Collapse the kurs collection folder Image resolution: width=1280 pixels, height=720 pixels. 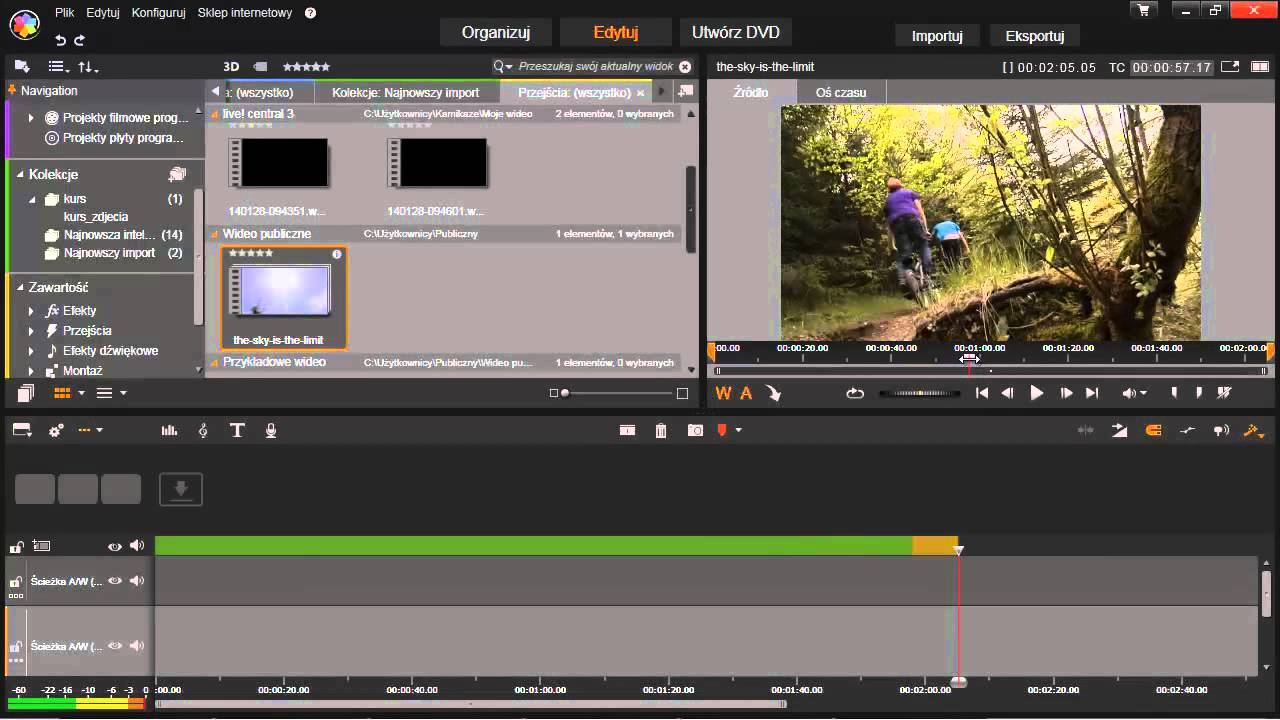[33, 199]
